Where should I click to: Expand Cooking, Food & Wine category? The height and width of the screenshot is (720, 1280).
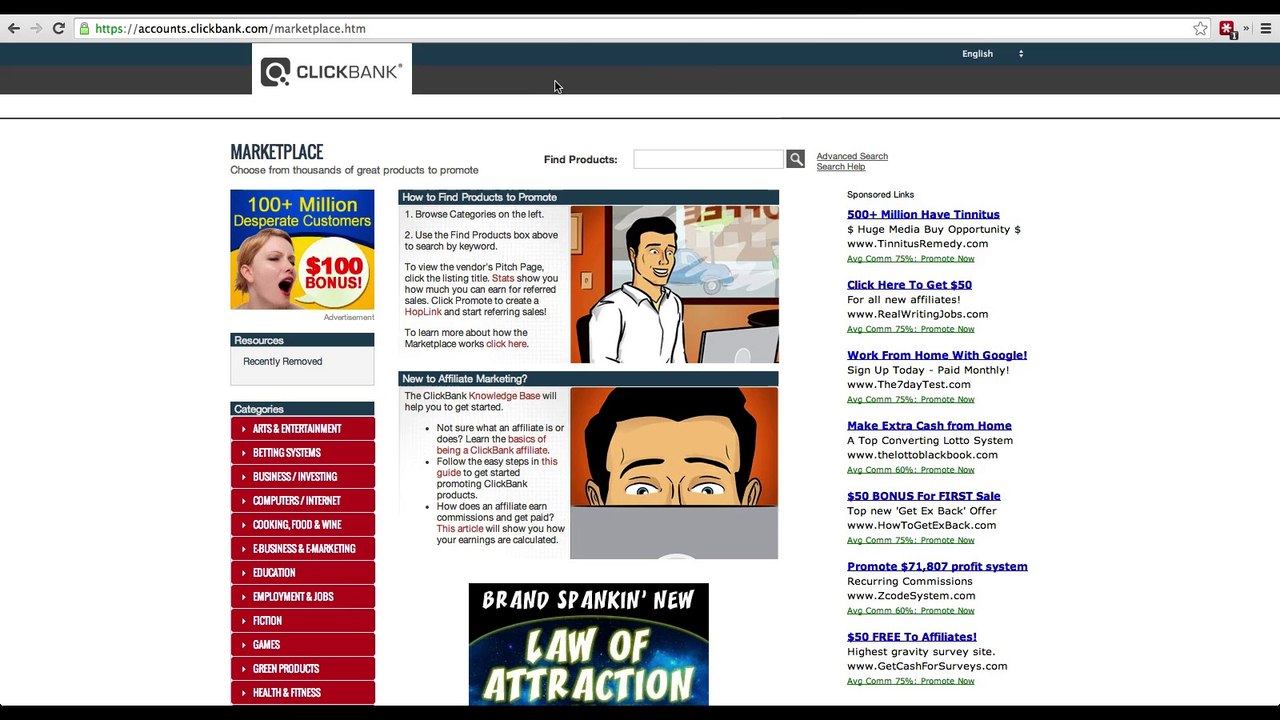pyautogui.click(x=302, y=524)
